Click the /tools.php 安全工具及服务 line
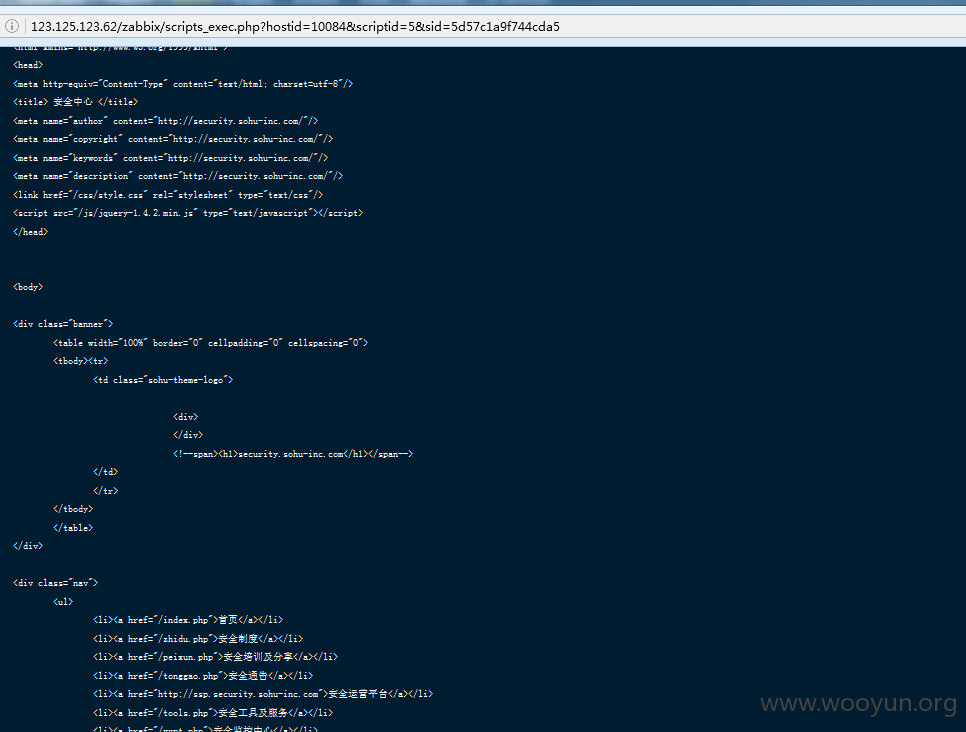The width and height of the screenshot is (966, 732). click(x=213, y=712)
